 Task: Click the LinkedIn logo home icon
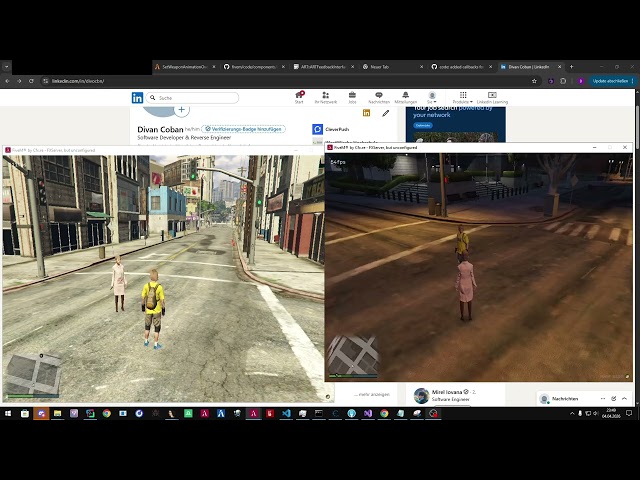tap(137, 98)
